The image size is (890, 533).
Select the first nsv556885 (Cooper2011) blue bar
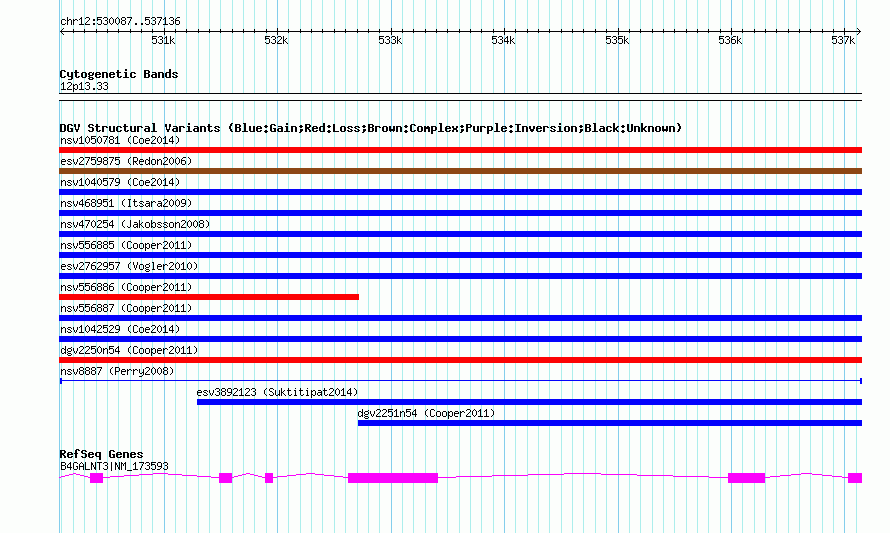pos(460,255)
